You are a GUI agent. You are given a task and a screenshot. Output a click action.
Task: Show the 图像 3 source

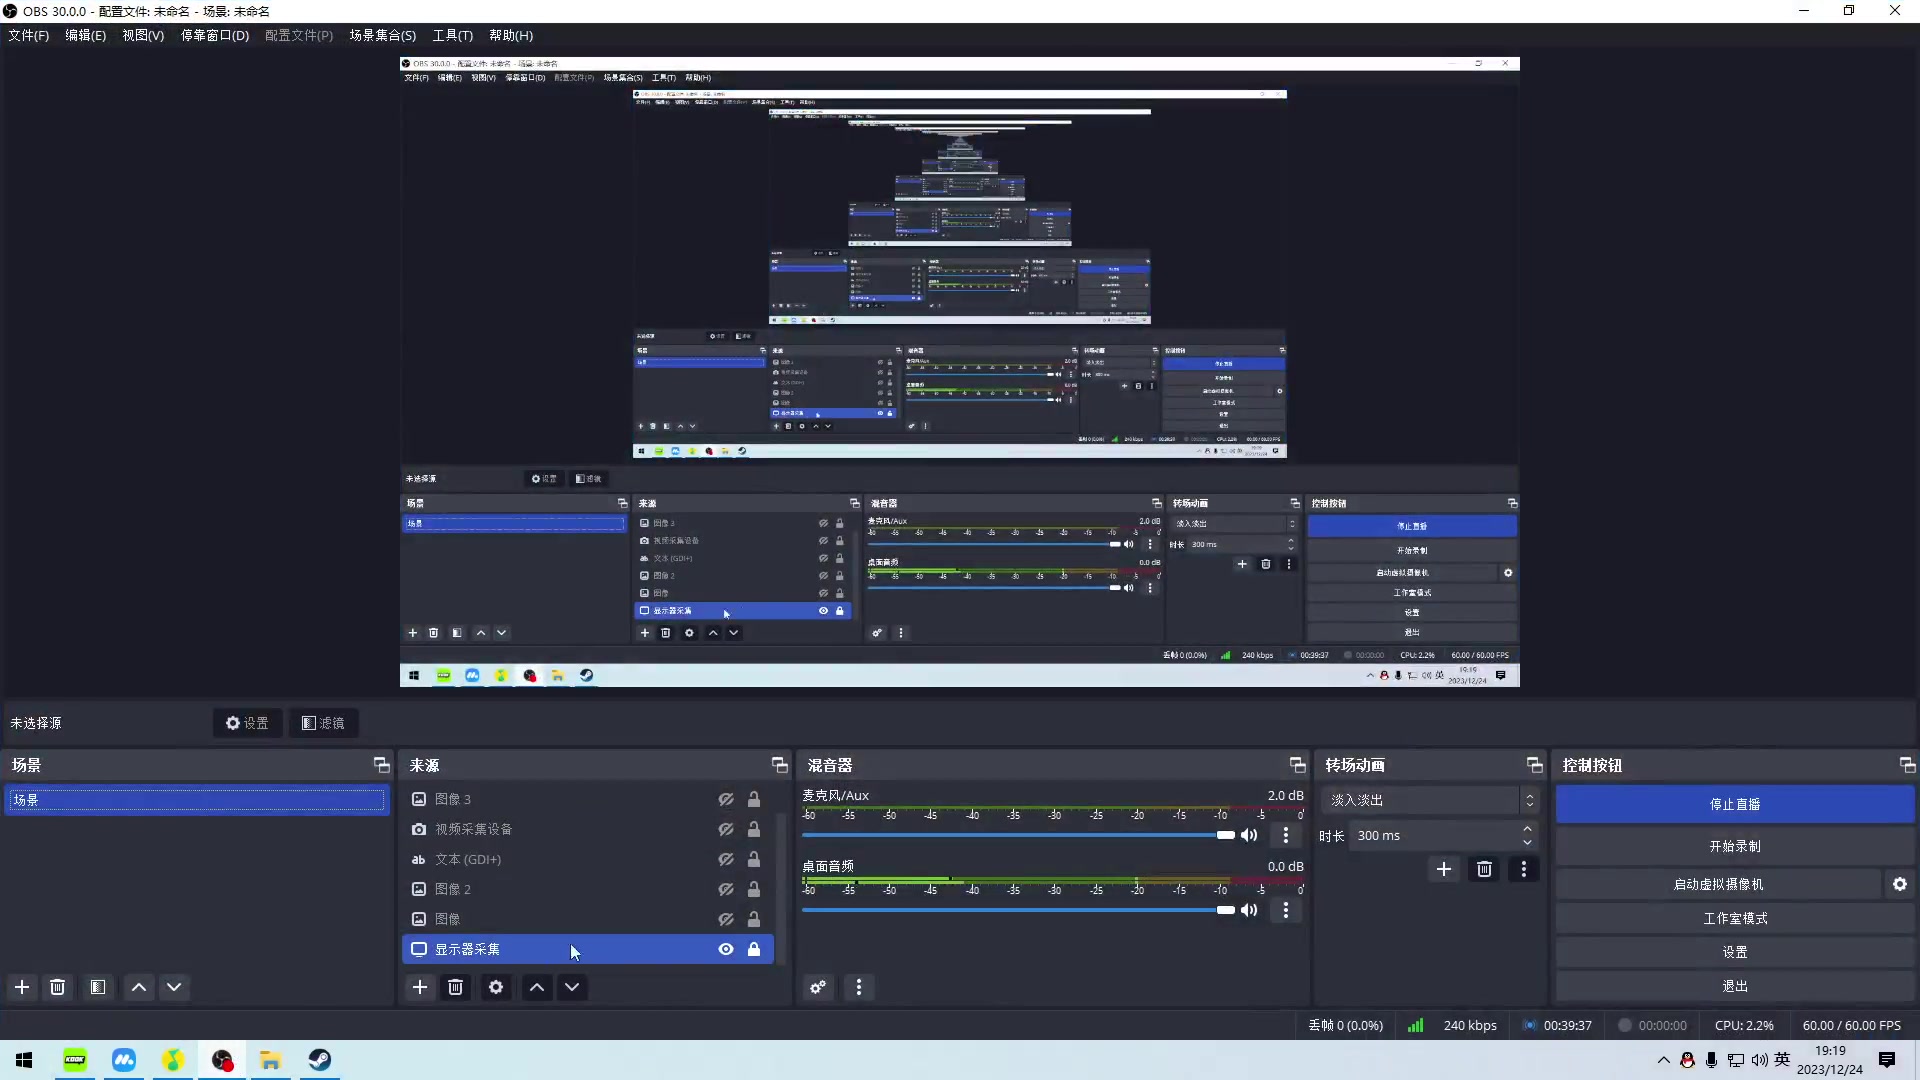[726, 799]
